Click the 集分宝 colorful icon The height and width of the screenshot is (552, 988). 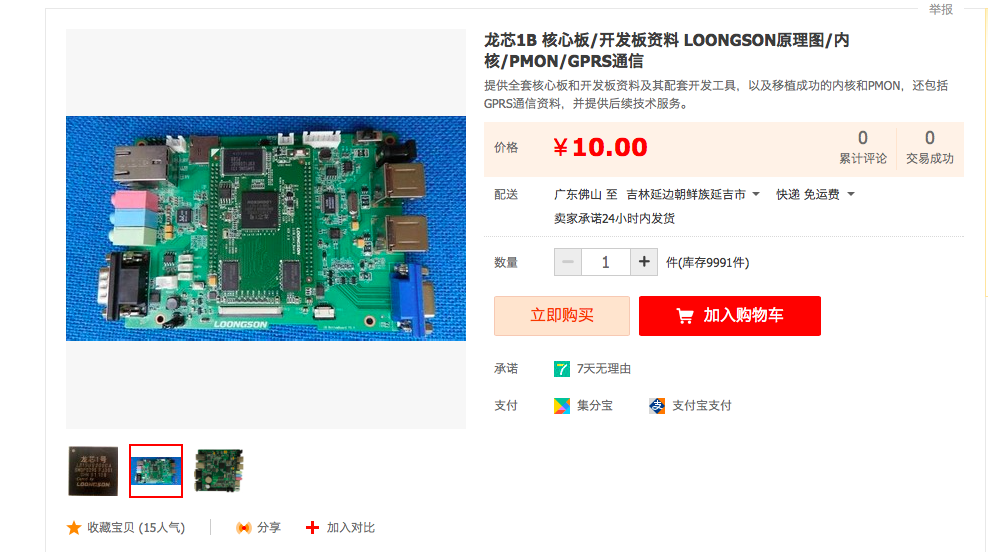point(561,406)
